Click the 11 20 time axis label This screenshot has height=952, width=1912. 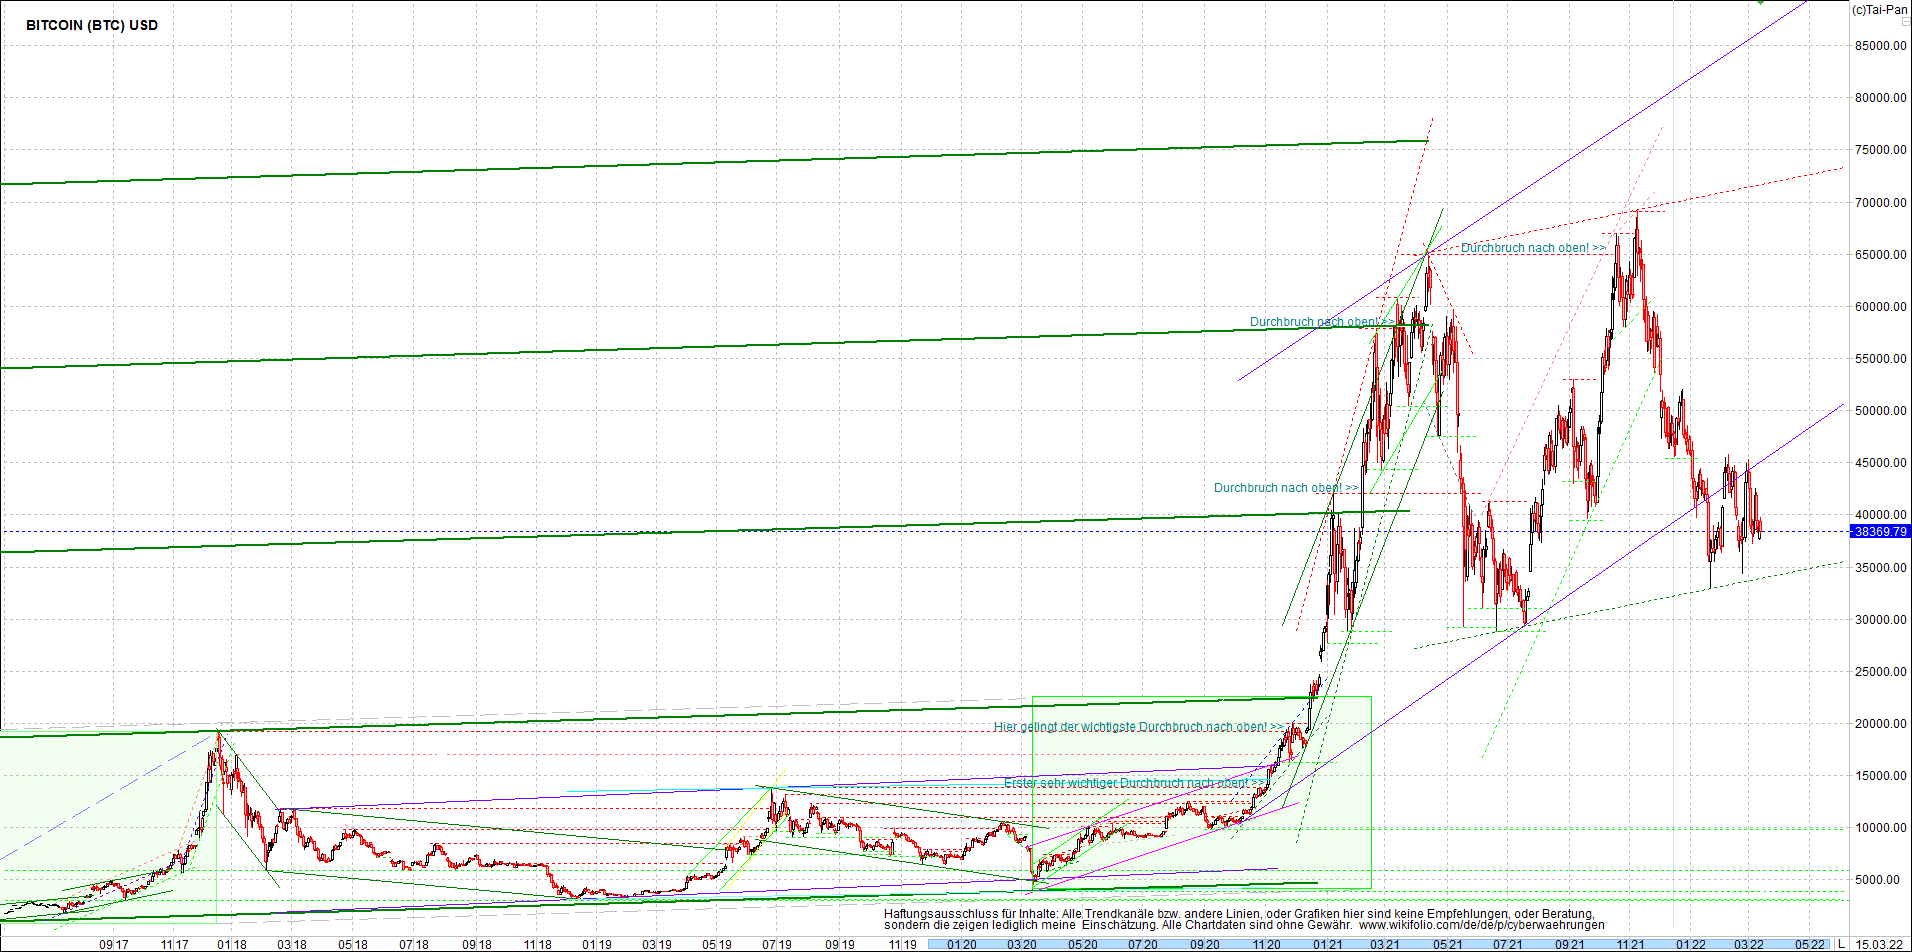pos(1266,944)
